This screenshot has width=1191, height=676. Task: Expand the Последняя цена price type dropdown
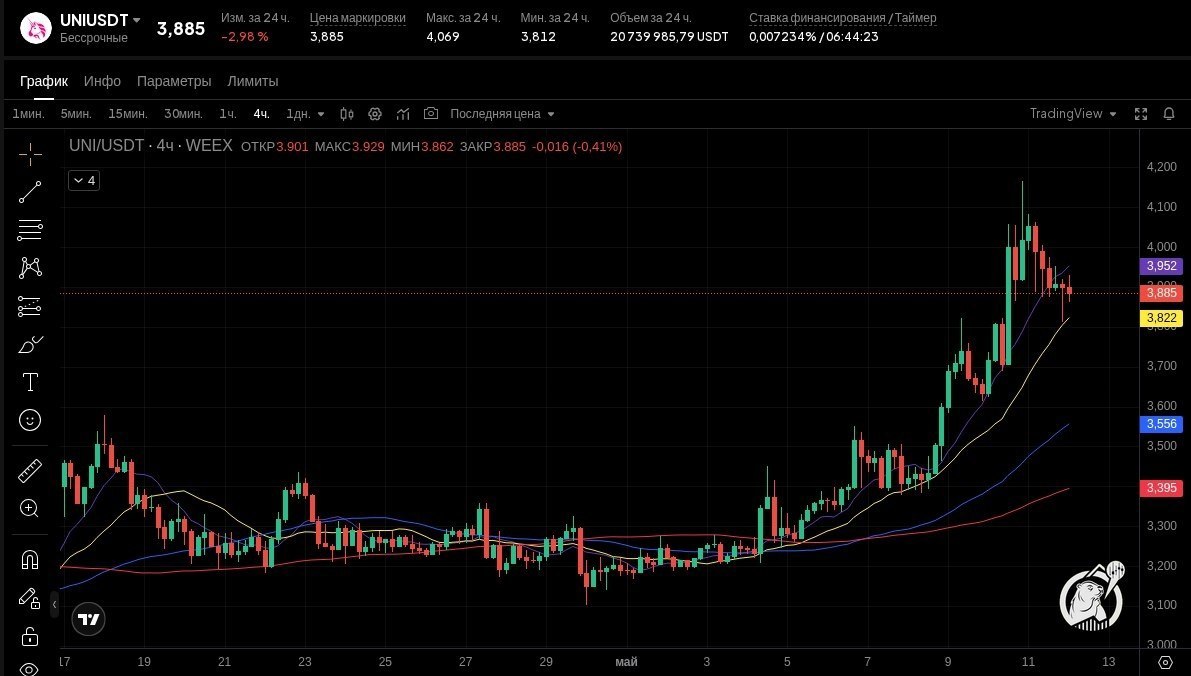(x=502, y=114)
